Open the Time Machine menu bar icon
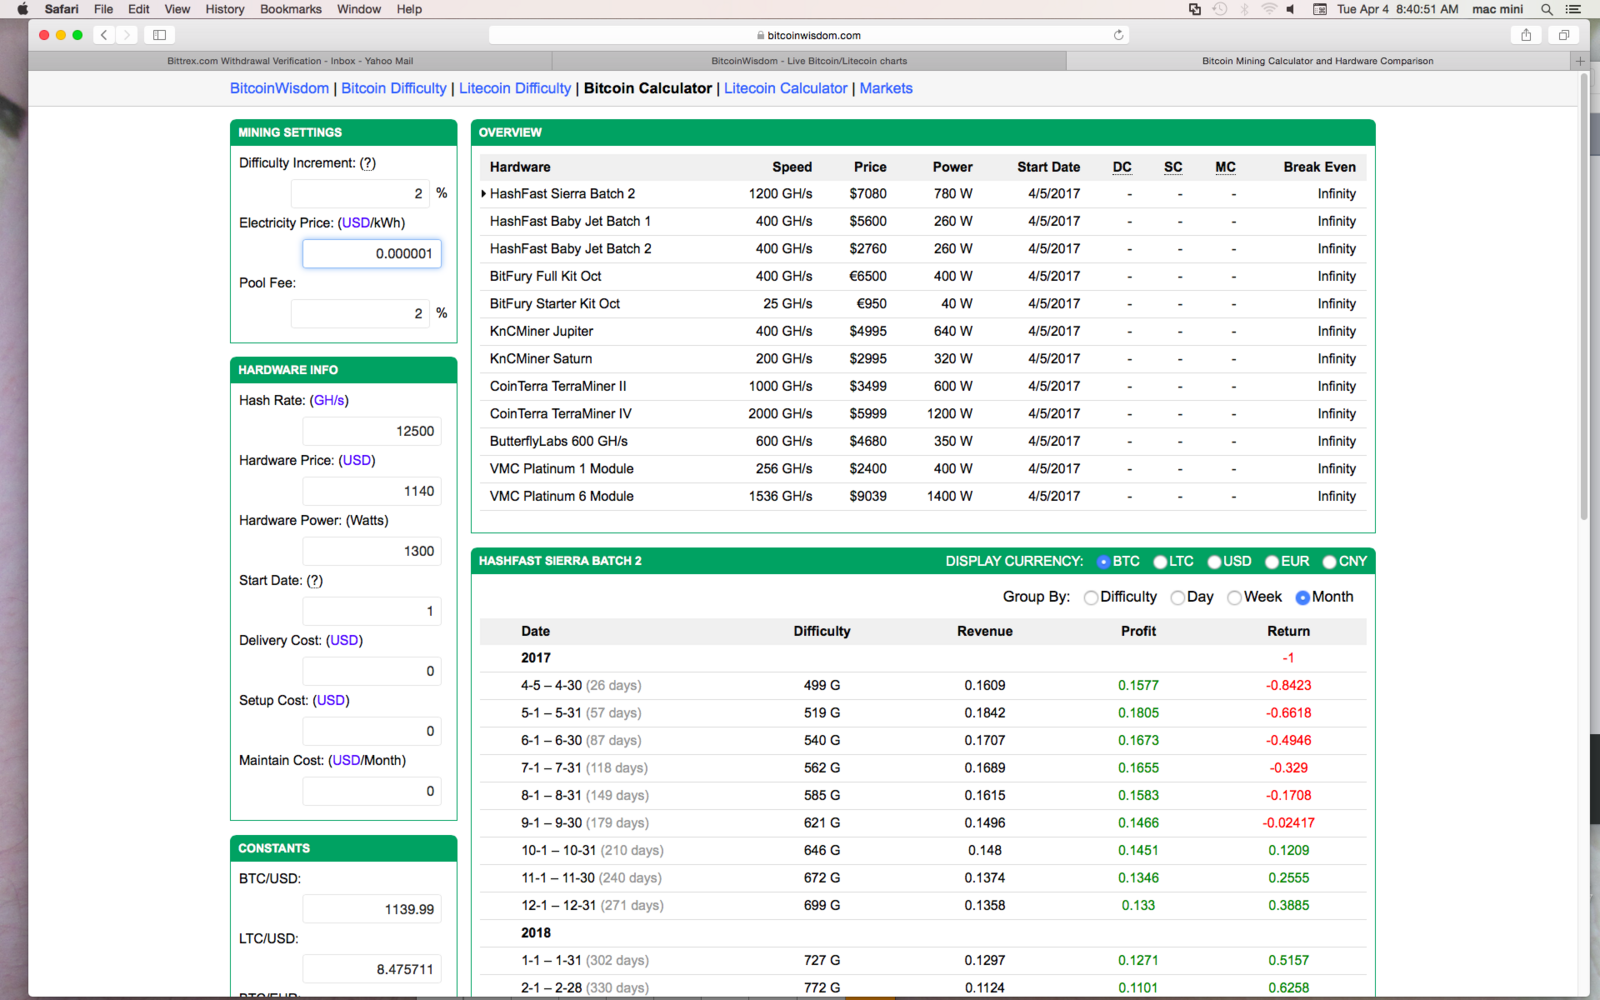The image size is (1600, 1000). point(1220,9)
